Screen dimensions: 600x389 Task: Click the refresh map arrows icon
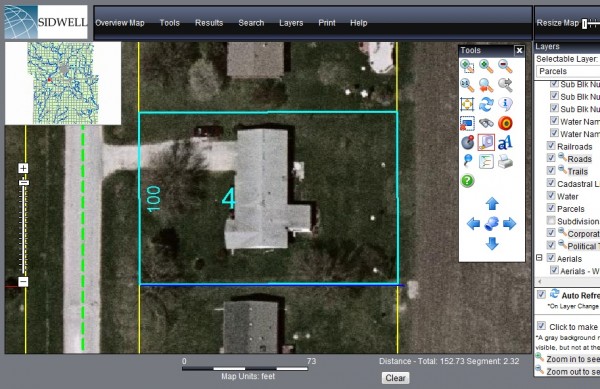[486, 104]
